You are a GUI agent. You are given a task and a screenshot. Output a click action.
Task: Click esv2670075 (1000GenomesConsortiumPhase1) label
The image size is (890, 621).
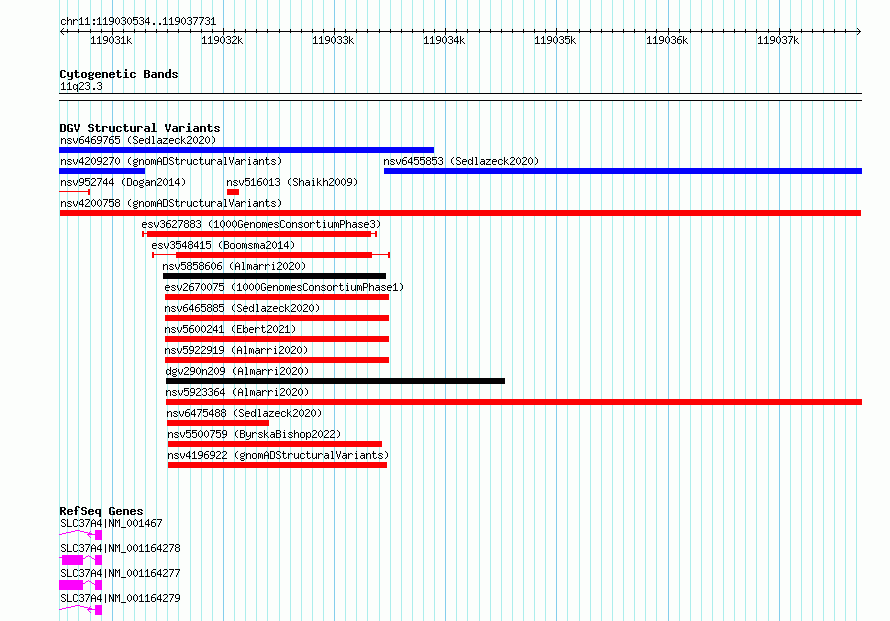(284, 287)
